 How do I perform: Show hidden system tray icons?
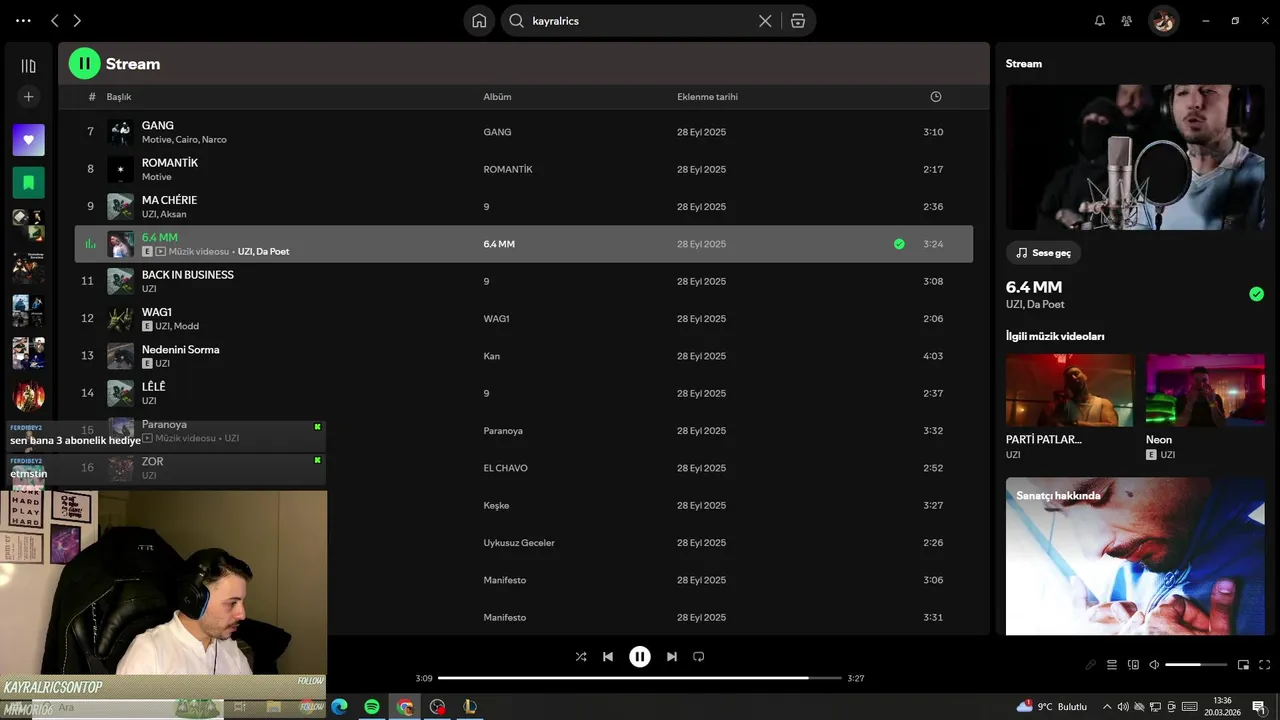pyautogui.click(x=1107, y=707)
